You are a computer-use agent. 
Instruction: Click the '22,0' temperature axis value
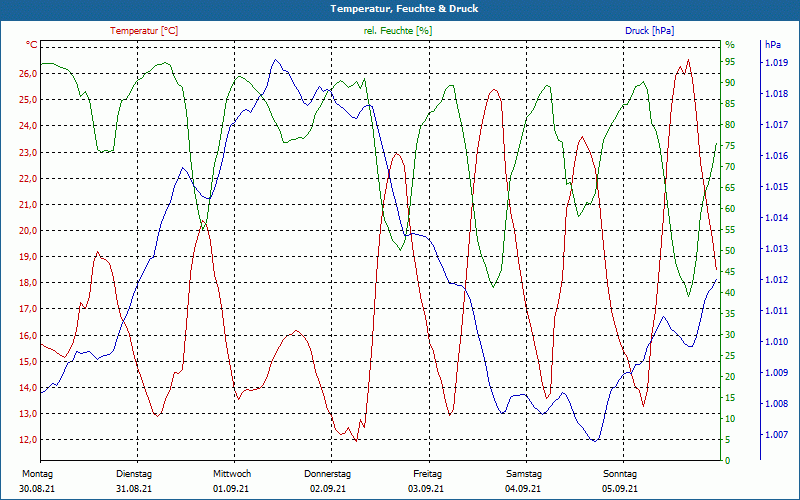(28, 178)
